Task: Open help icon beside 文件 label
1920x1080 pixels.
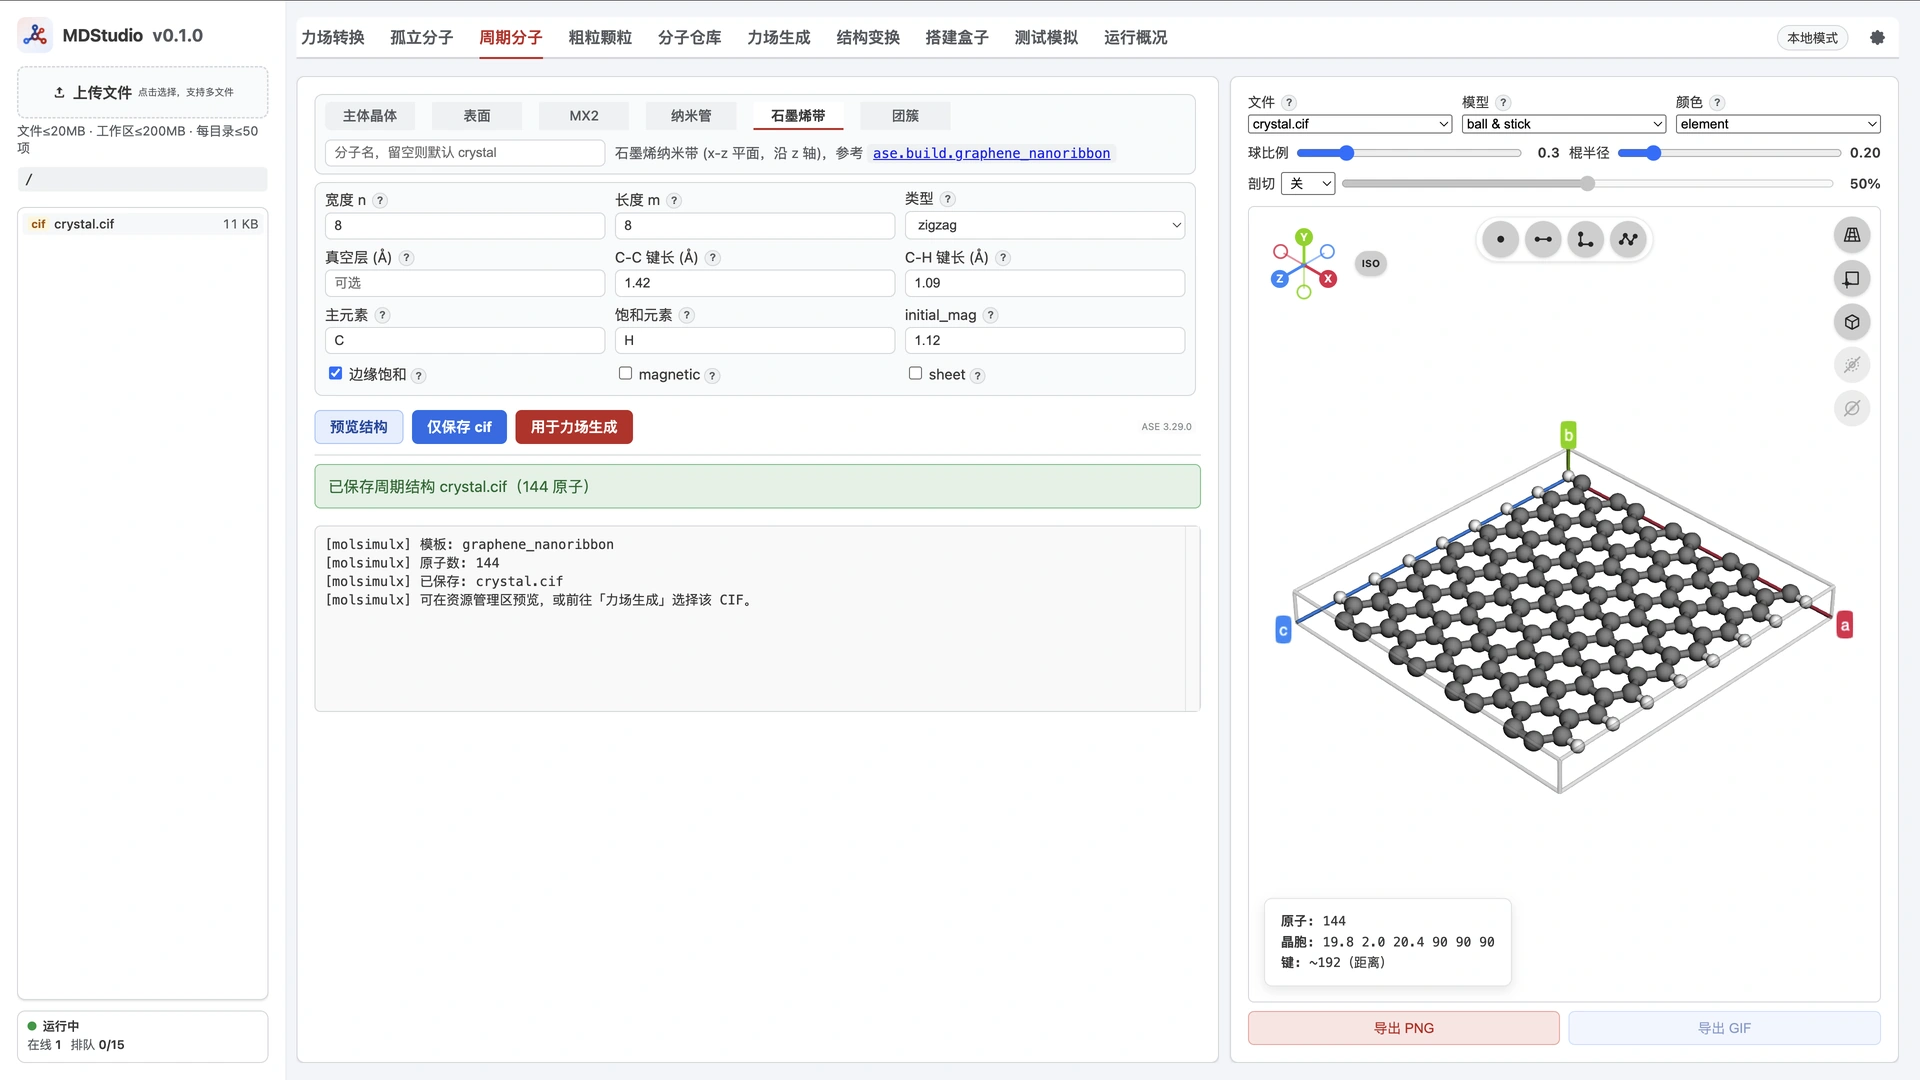Action: 1289,102
